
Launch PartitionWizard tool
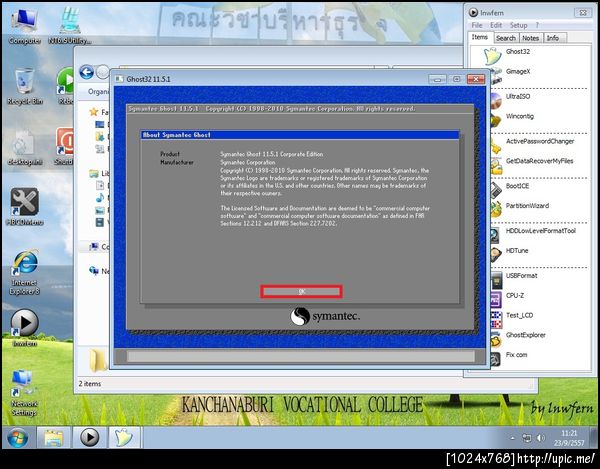(527, 206)
